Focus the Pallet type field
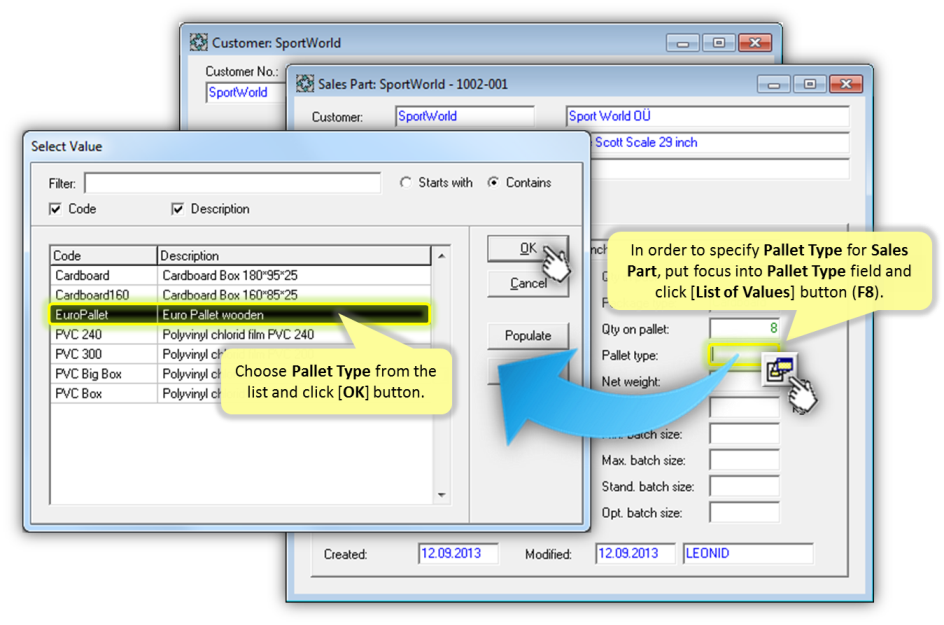Screen dimensions: 944x625 [x=744, y=355]
